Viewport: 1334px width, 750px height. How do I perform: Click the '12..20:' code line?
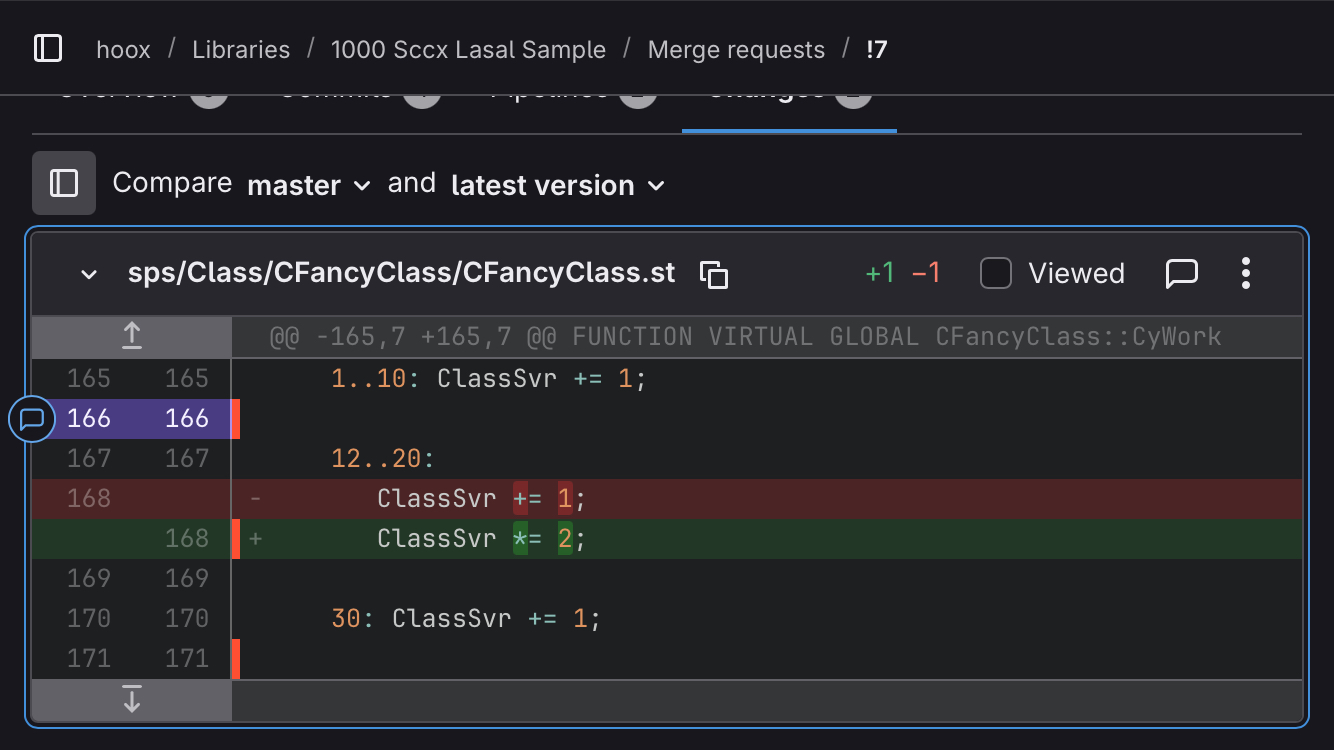(x=768, y=458)
